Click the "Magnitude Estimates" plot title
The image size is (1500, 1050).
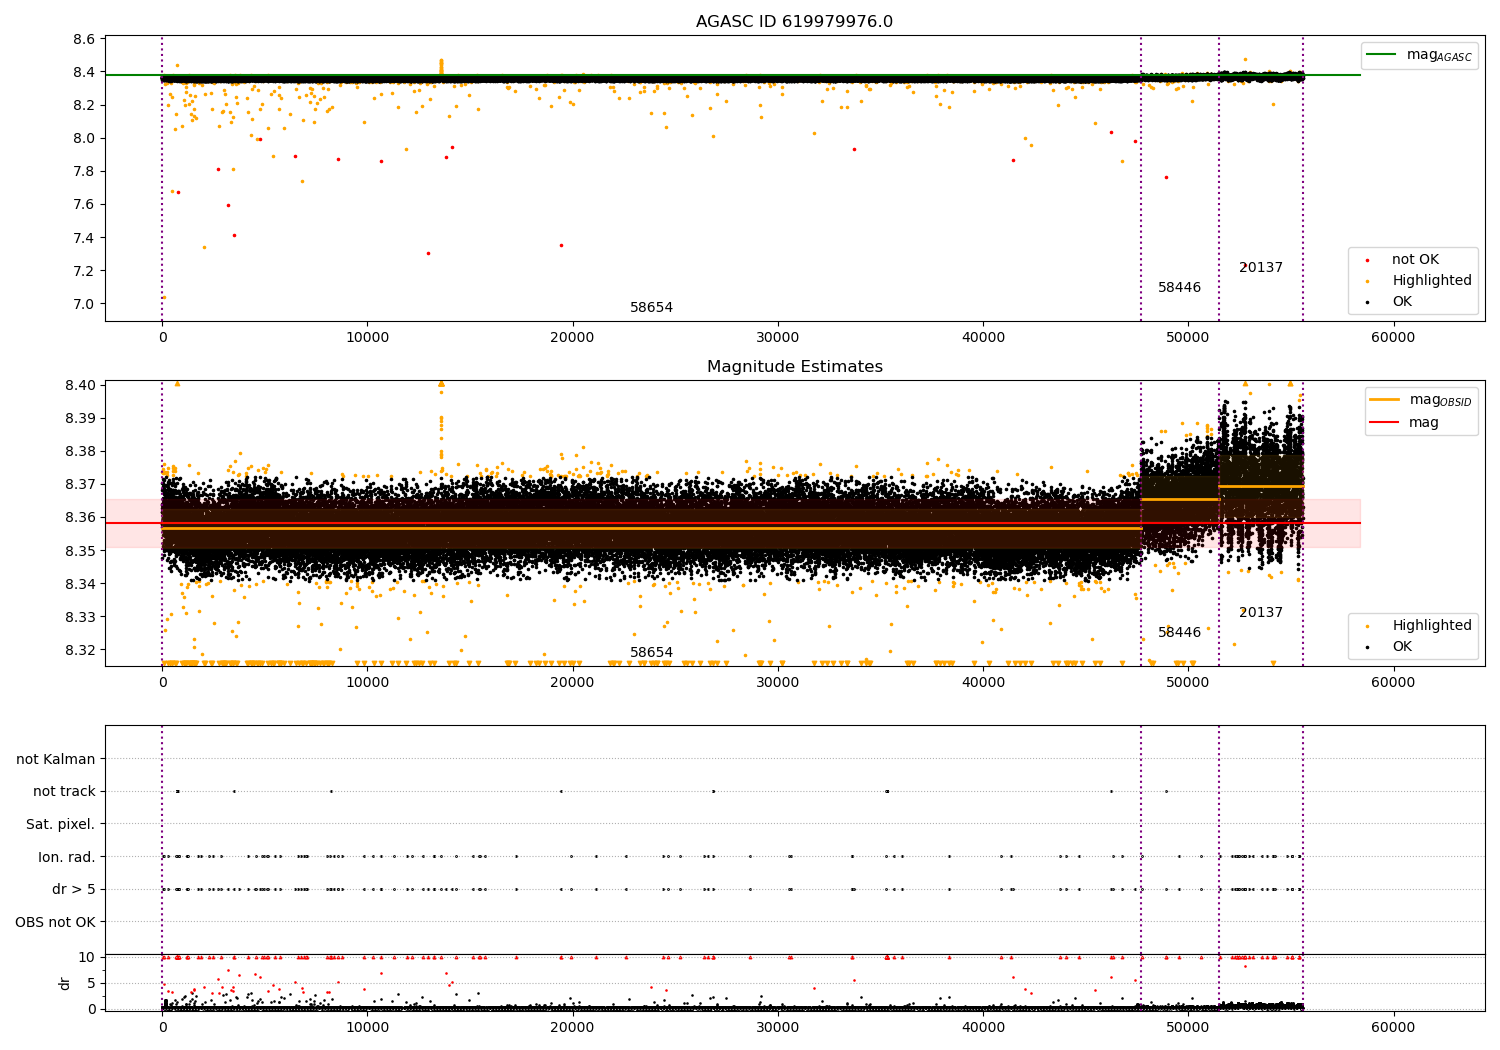pyautogui.click(x=795, y=367)
